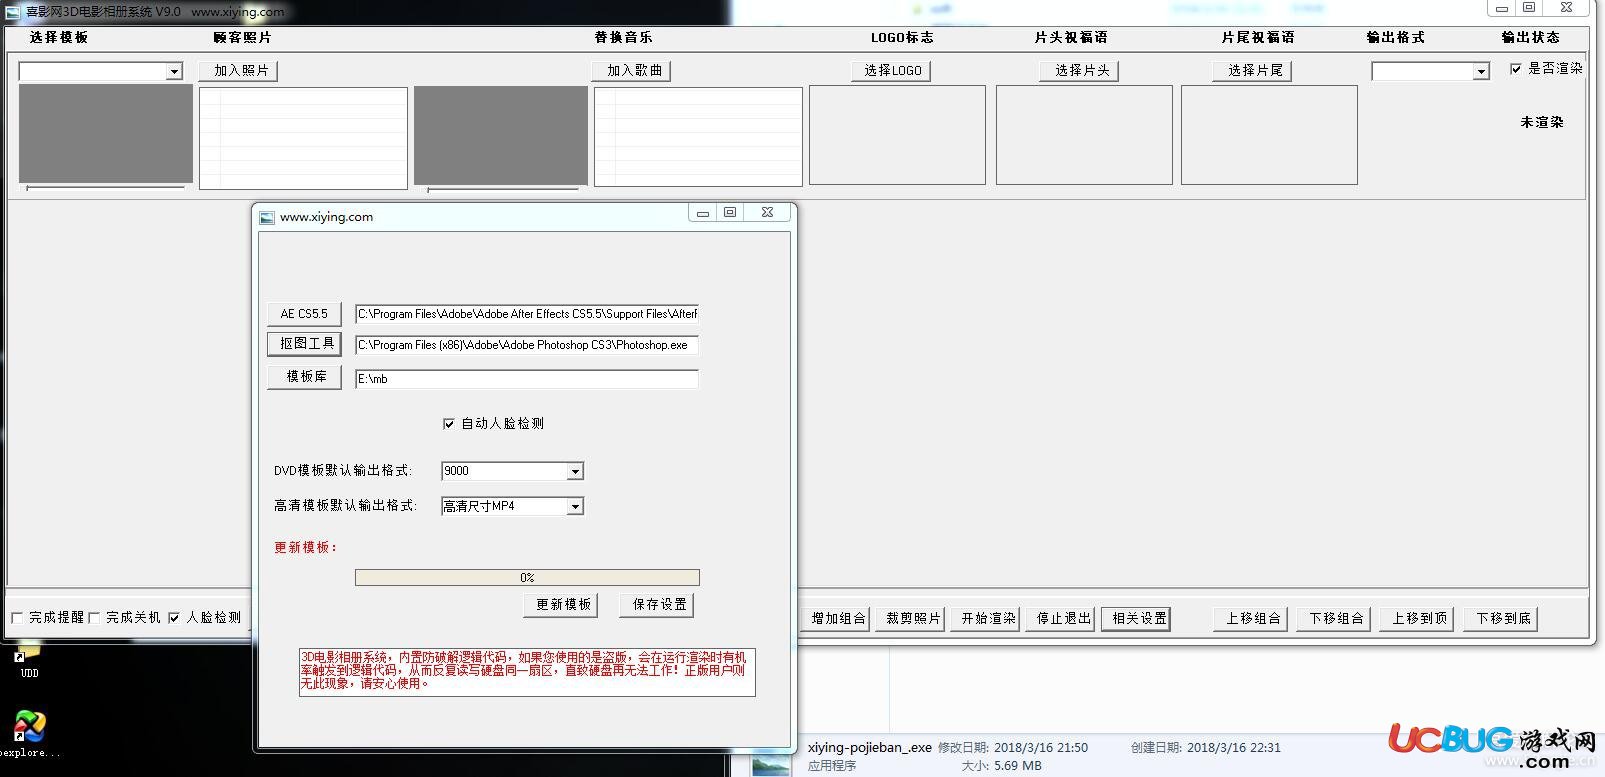Image resolution: width=1605 pixels, height=777 pixels.
Task: Click the 下移组合 button
Action: pos(1334,619)
